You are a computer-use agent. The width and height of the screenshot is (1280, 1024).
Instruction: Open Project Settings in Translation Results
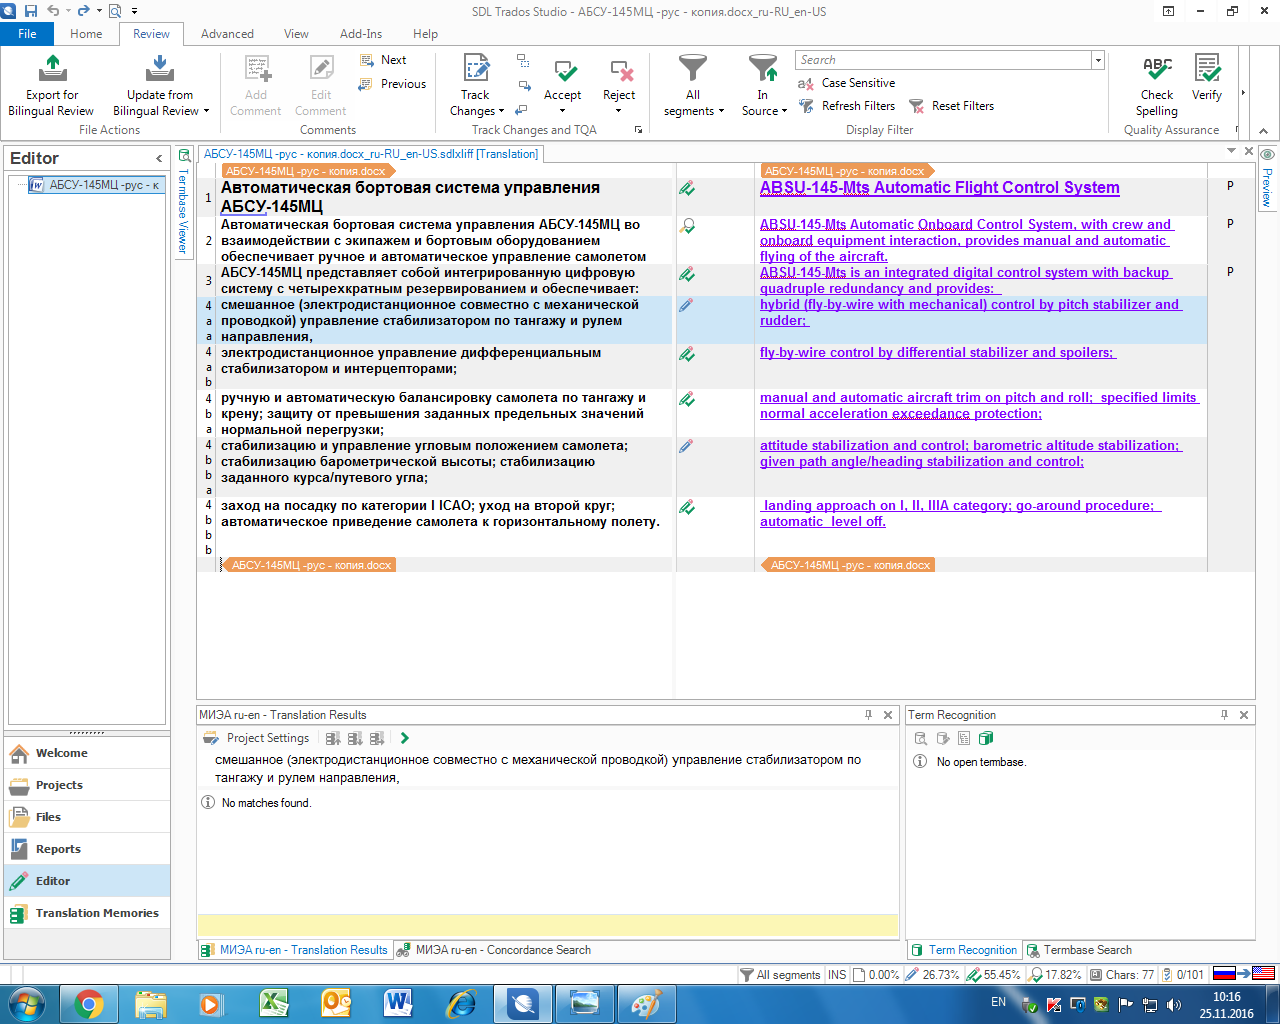257,738
